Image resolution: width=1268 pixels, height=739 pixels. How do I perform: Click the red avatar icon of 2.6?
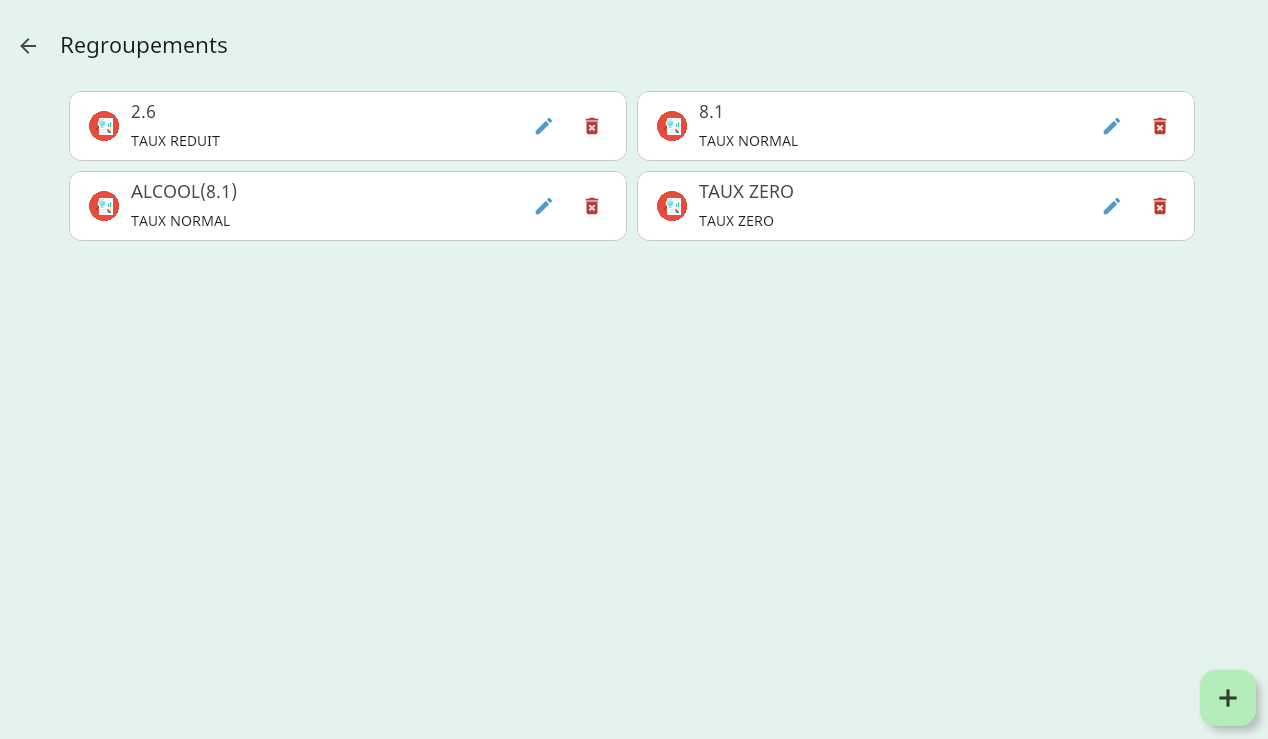coord(104,126)
